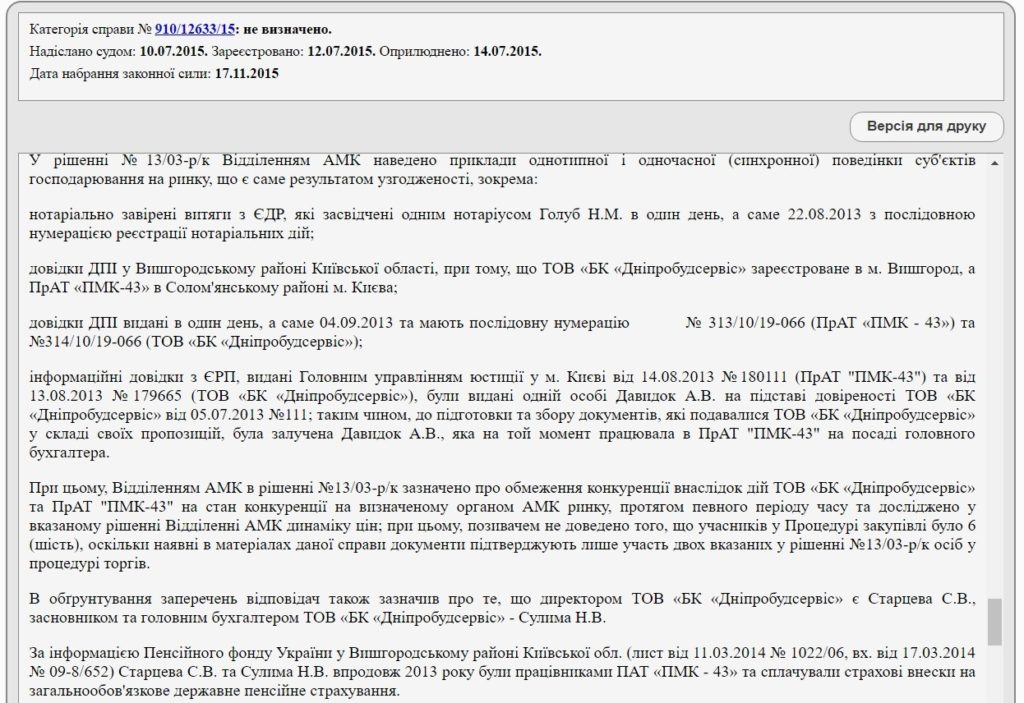The height and width of the screenshot is (703, 1024).
Task: Click paragraph starting 'інформаційні довідки з ЄРП'
Action: (500, 414)
